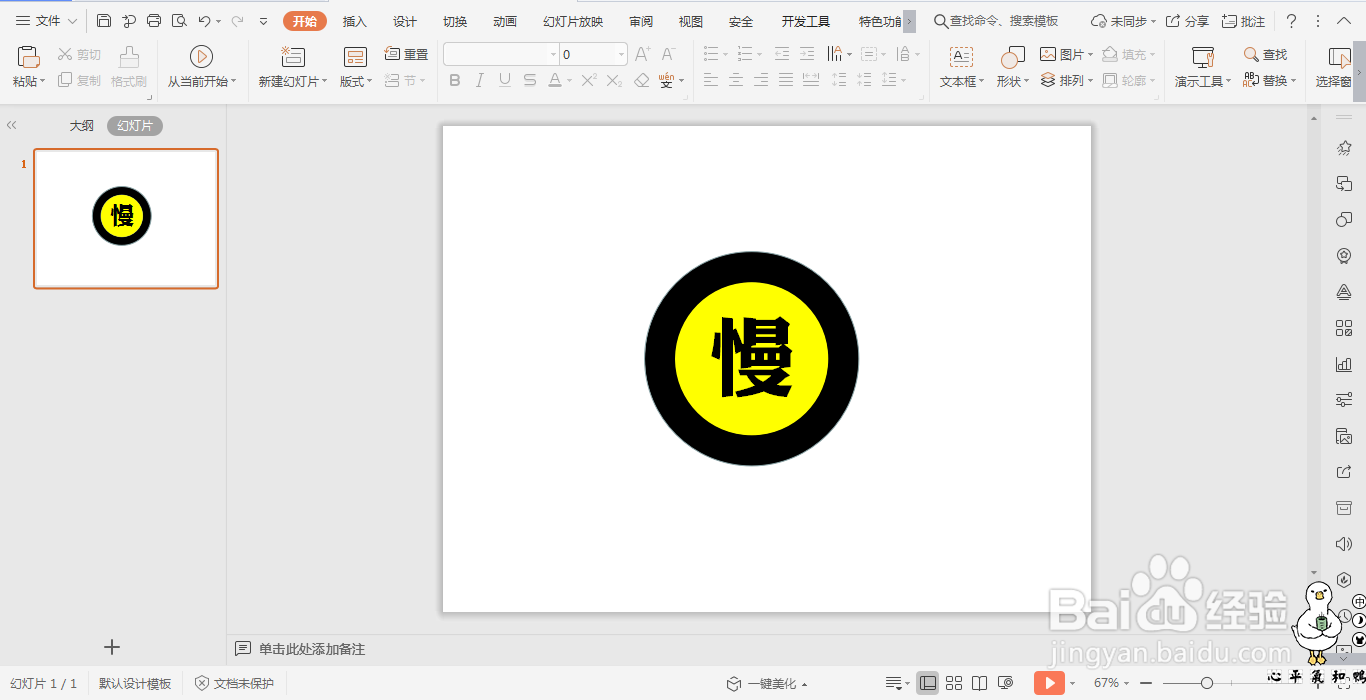Click the orange slideshow play button
This screenshot has height=700, width=1366.
[1049, 683]
